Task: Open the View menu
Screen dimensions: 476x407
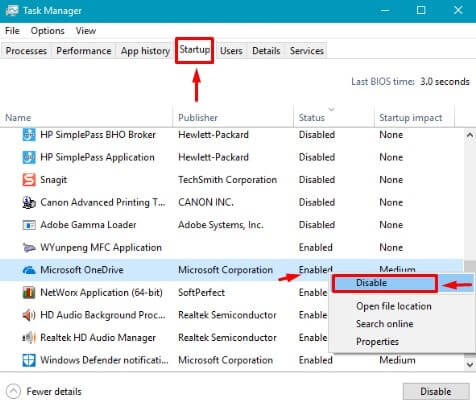Action: 86,31
